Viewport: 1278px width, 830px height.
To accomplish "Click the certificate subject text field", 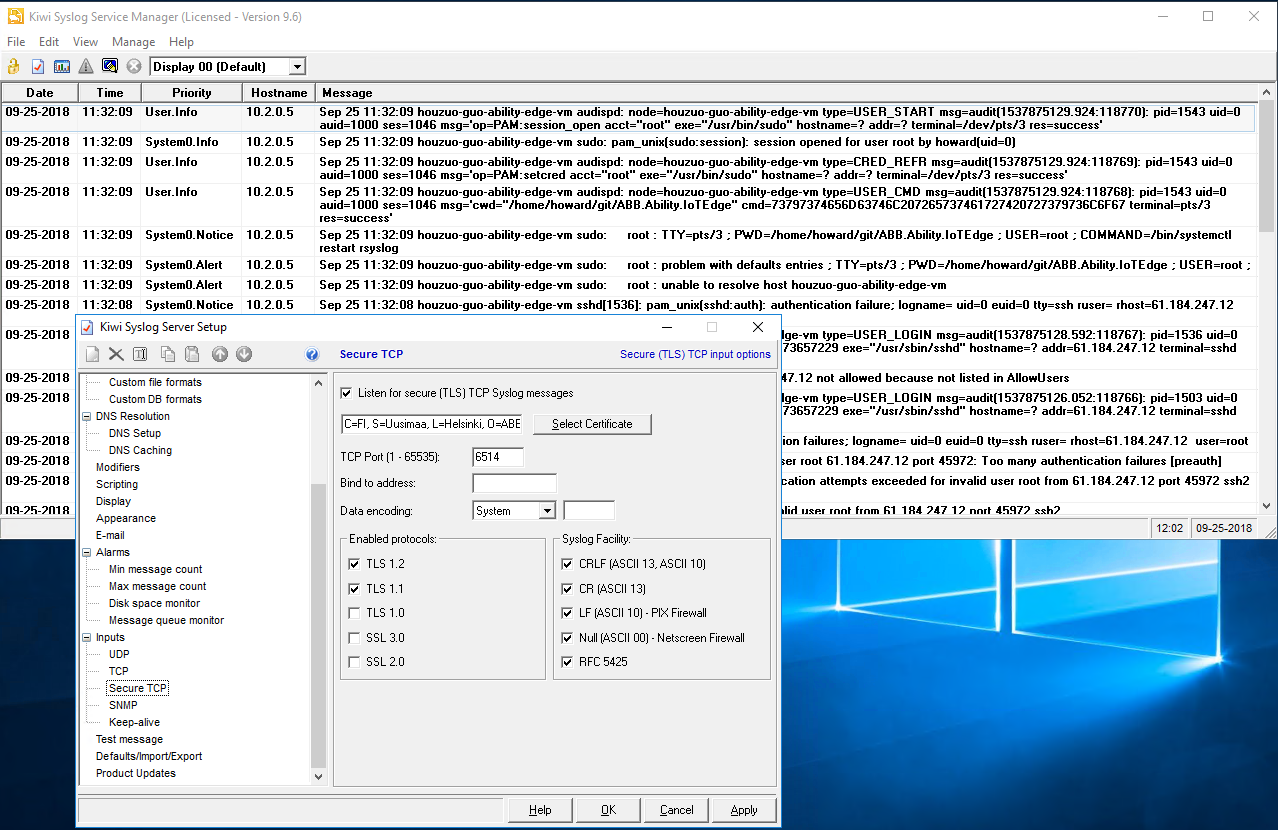I will (x=432, y=424).
